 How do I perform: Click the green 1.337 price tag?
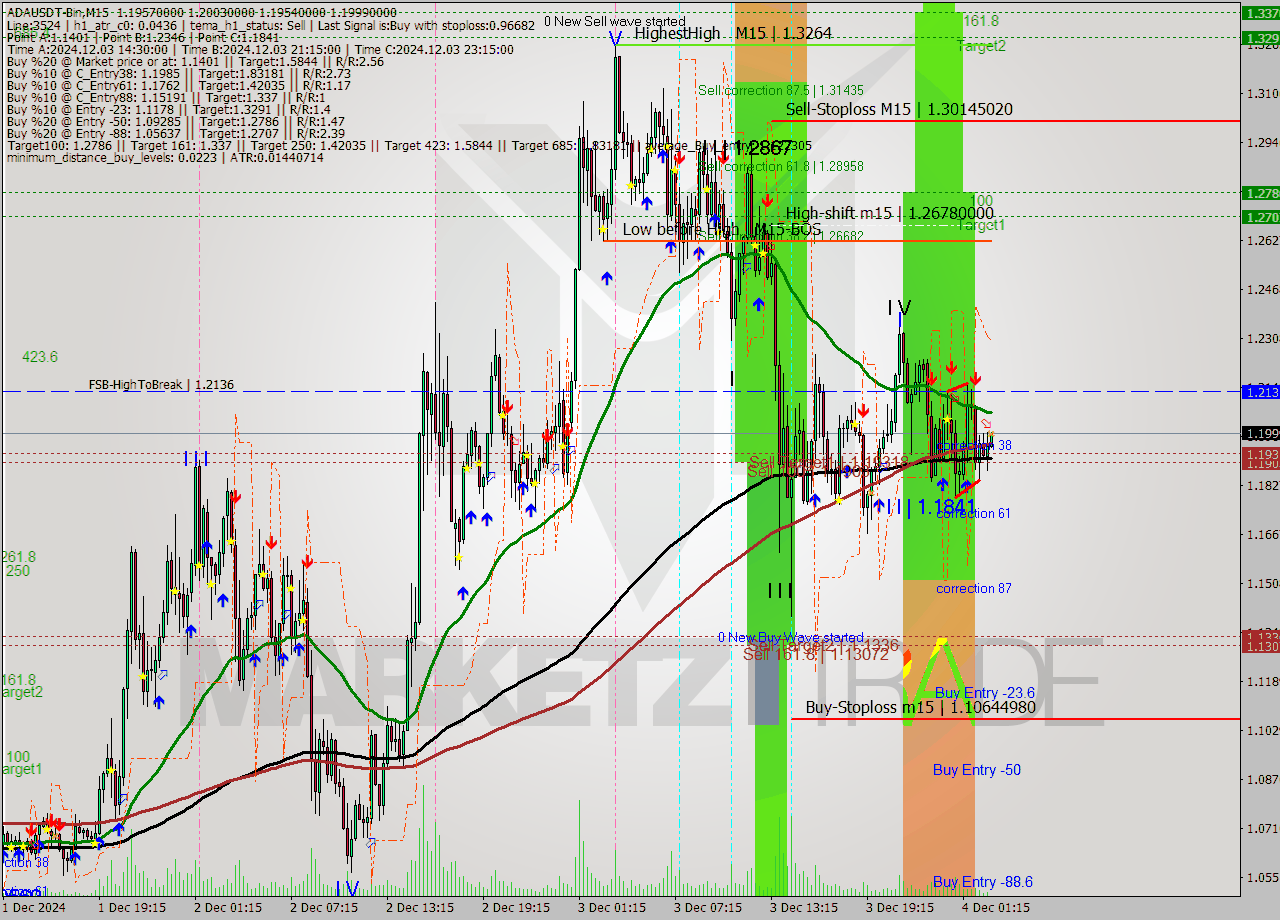tap(1260, 13)
